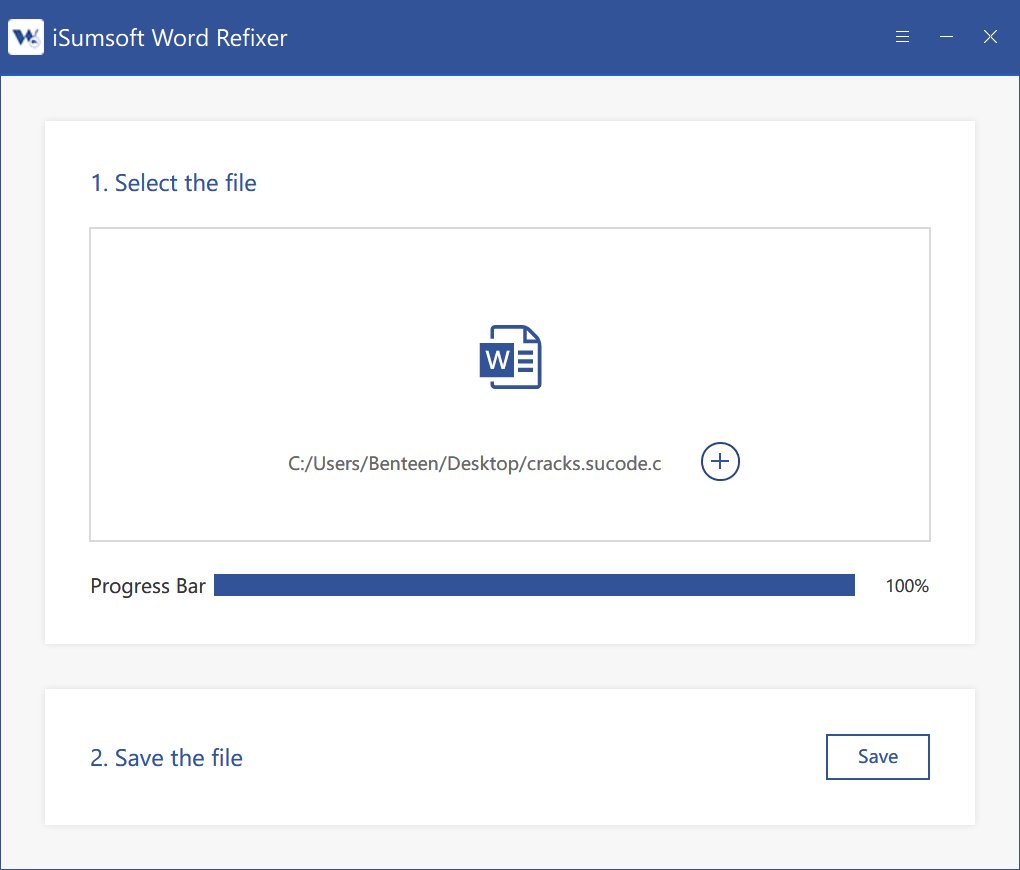This screenshot has width=1020, height=870.
Task: Click the blue progress bar
Action: click(x=534, y=585)
